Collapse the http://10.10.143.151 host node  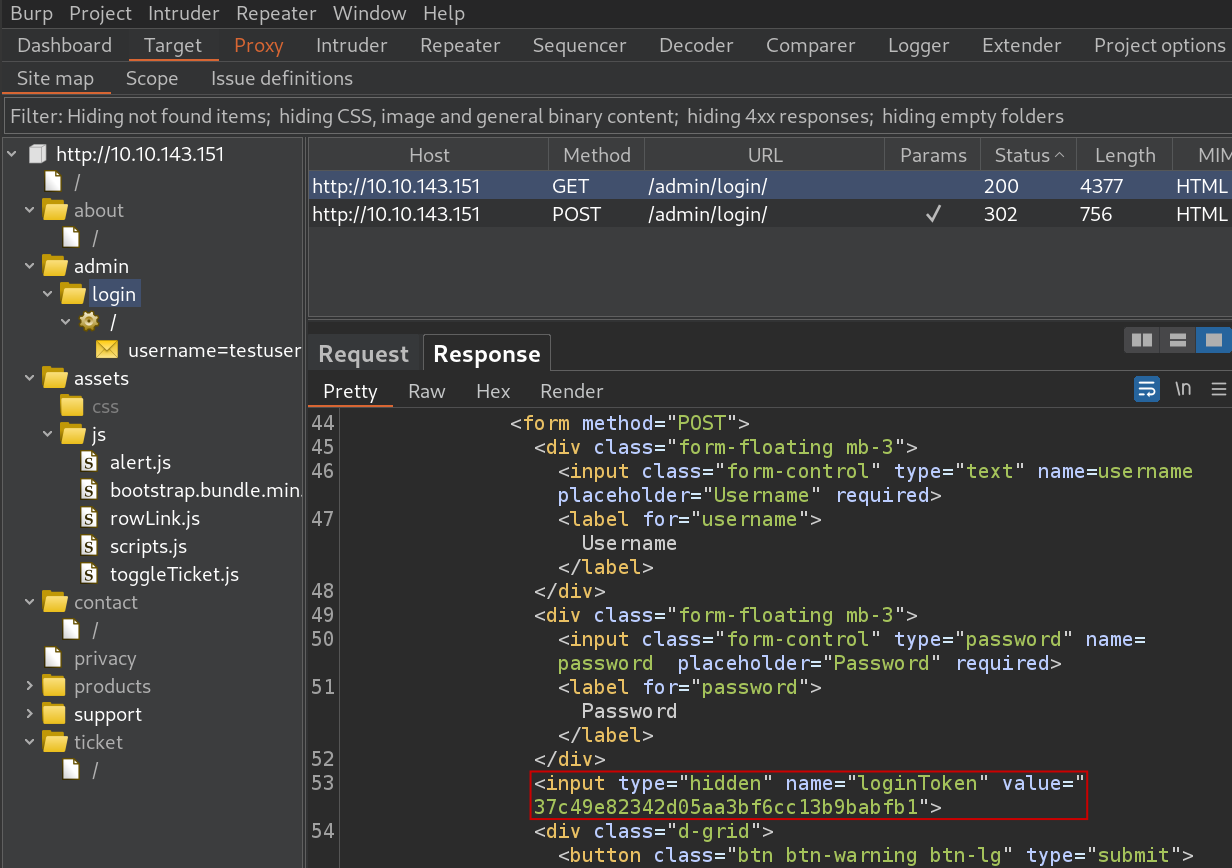[x=12, y=154]
